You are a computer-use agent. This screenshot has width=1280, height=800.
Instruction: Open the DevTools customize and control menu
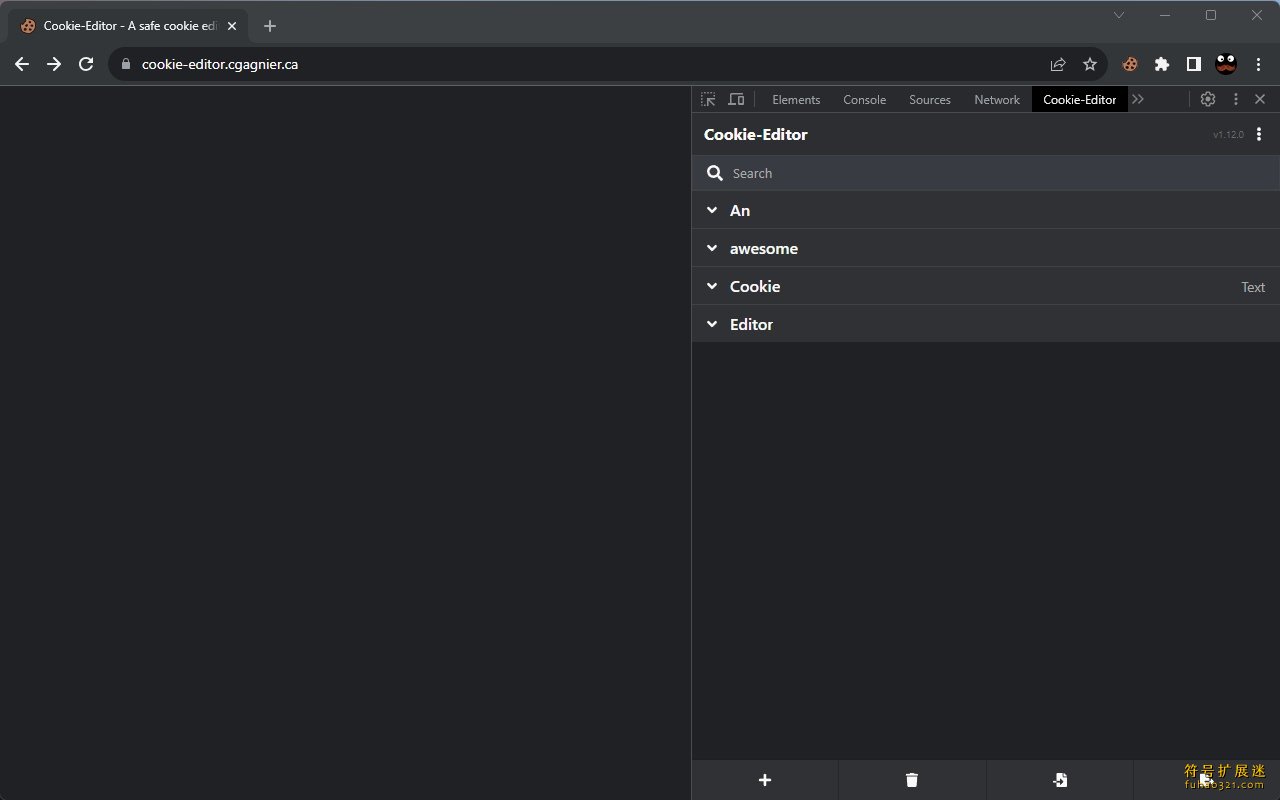[1236, 99]
